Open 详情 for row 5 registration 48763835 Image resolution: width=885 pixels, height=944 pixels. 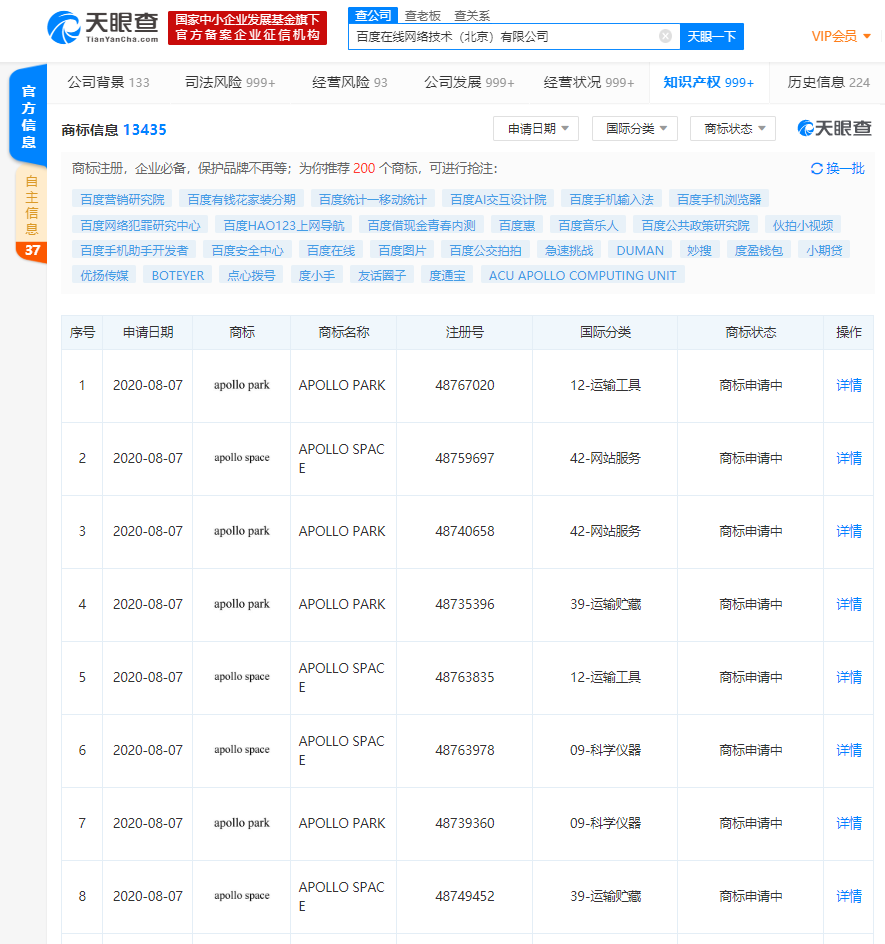click(849, 677)
